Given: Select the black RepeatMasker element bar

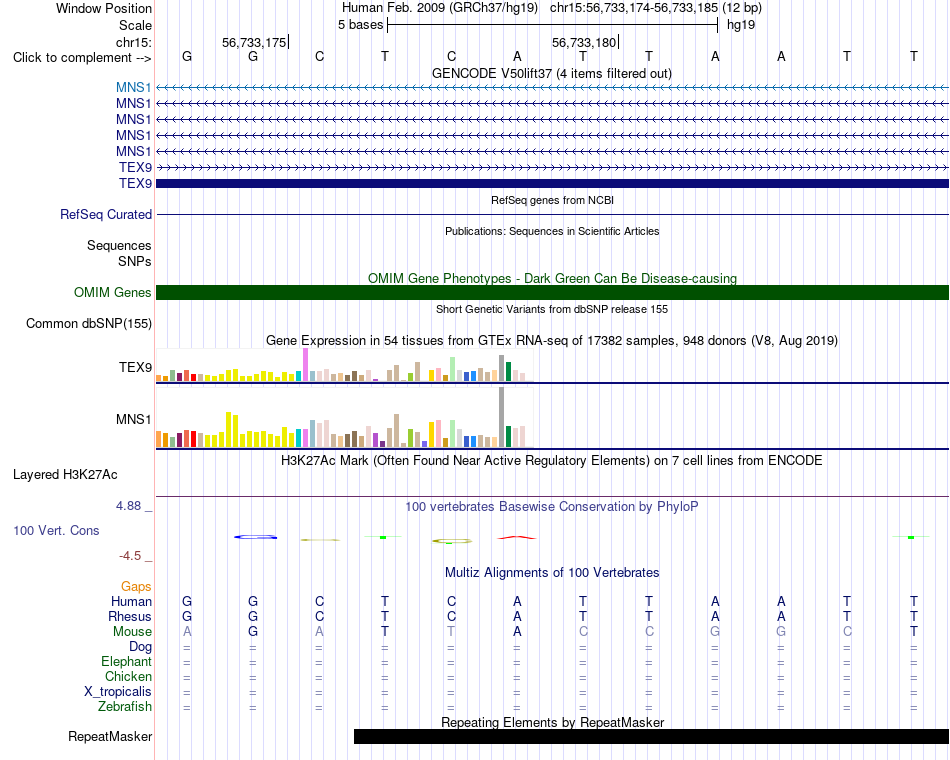Looking at the screenshot, I should point(651,736).
